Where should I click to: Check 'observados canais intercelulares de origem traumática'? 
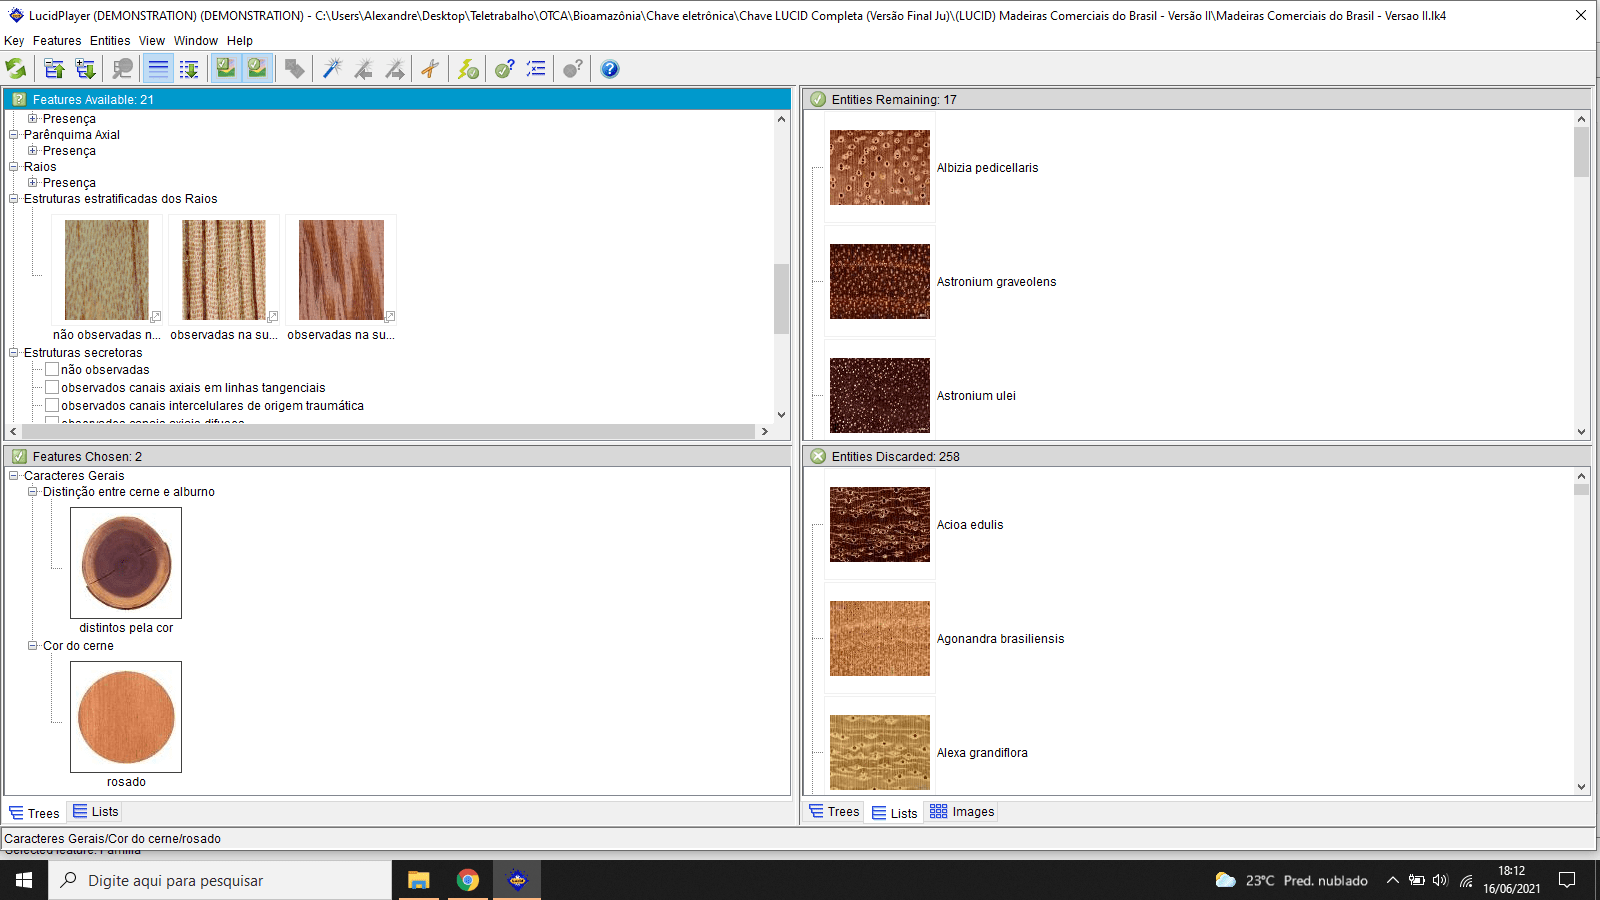(x=52, y=406)
